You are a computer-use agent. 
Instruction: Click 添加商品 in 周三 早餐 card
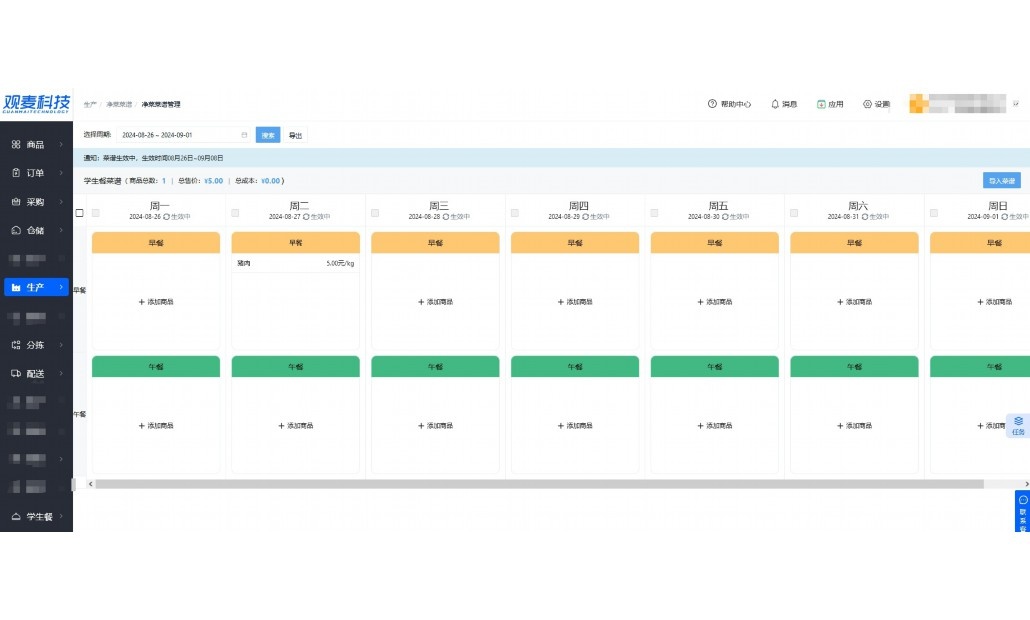coord(435,302)
